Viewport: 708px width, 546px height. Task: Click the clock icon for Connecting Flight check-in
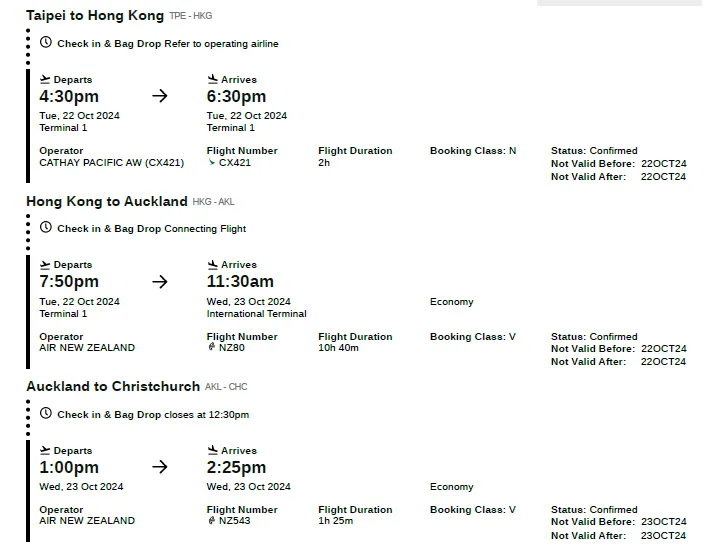(x=46, y=228)
